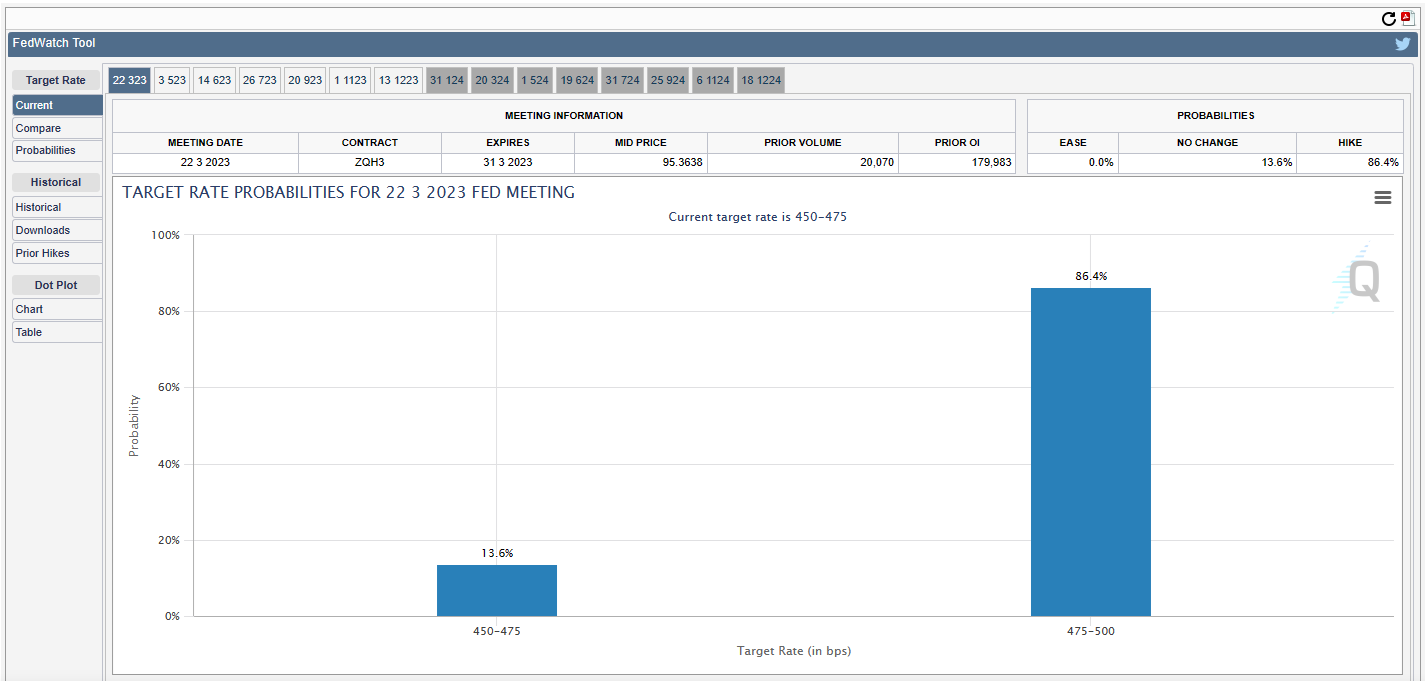Open the 13 1223 meeting tab
This screenshot has width=1425, height=681.
pos(398,80)
